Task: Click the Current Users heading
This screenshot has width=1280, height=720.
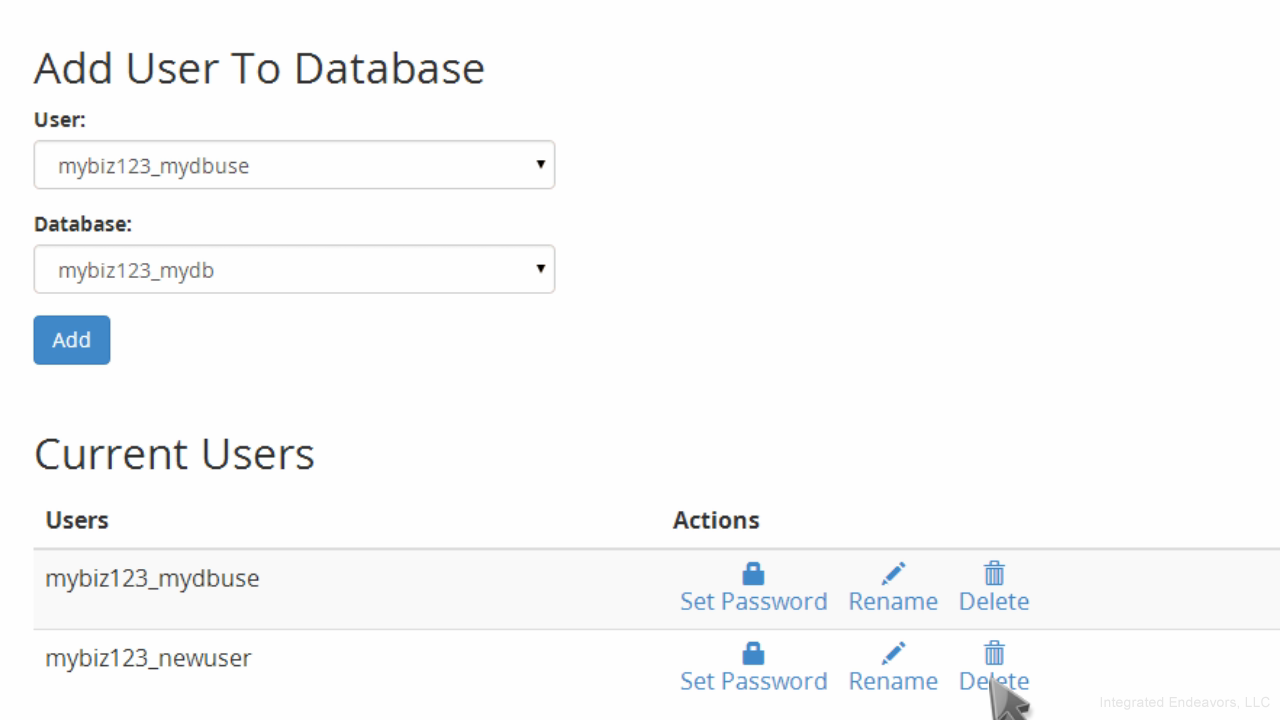Action: [x=174, y=454]
